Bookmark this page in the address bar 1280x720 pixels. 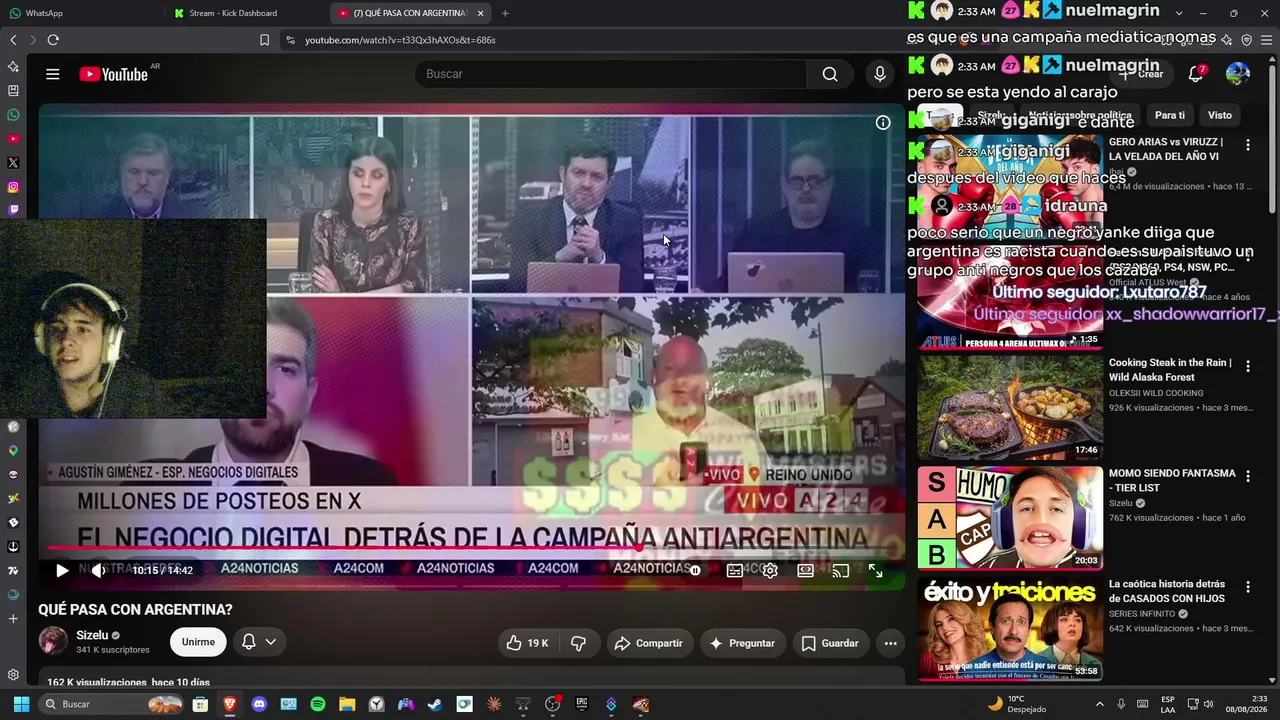(264, 40)
